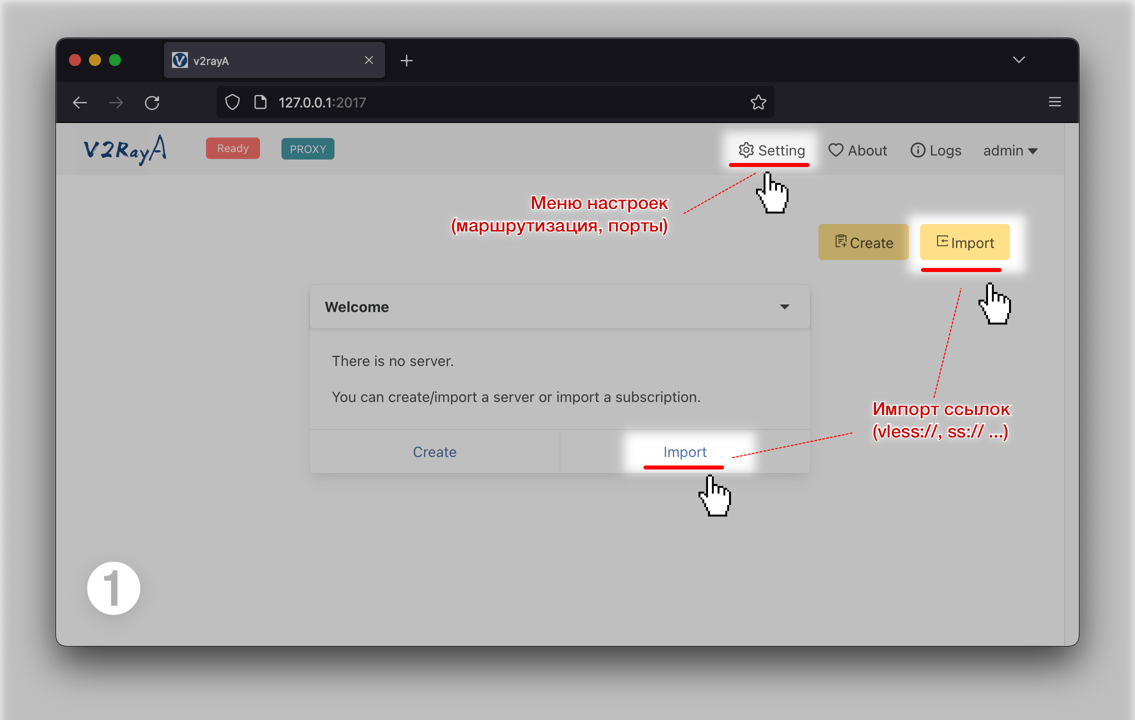Open Setting via the gear icon
Screen dimensions: 1135x720
[746, 150]
